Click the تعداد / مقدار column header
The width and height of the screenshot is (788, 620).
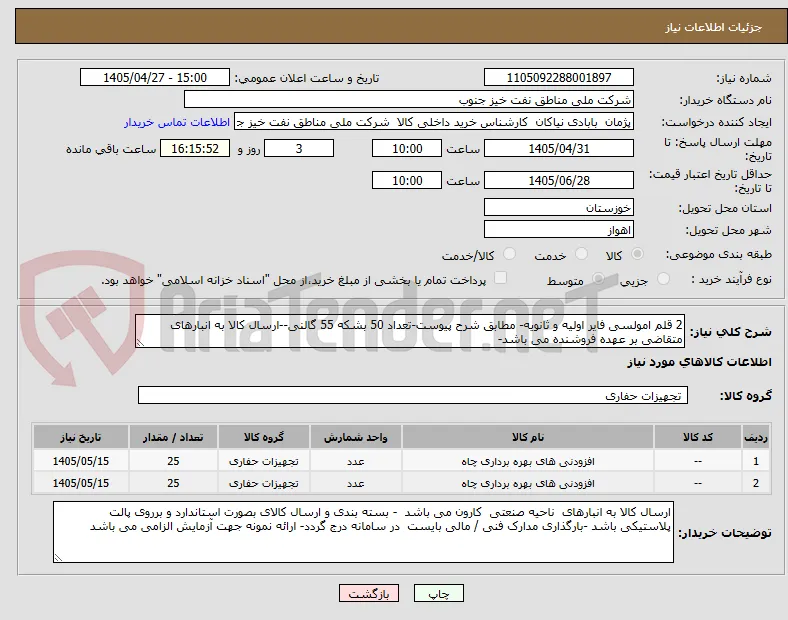173,437
